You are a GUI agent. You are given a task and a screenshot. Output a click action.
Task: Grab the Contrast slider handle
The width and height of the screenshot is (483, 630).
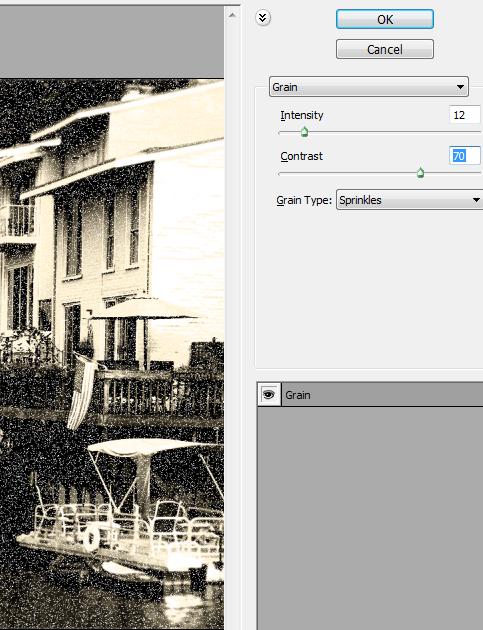[x=420, y=173]
